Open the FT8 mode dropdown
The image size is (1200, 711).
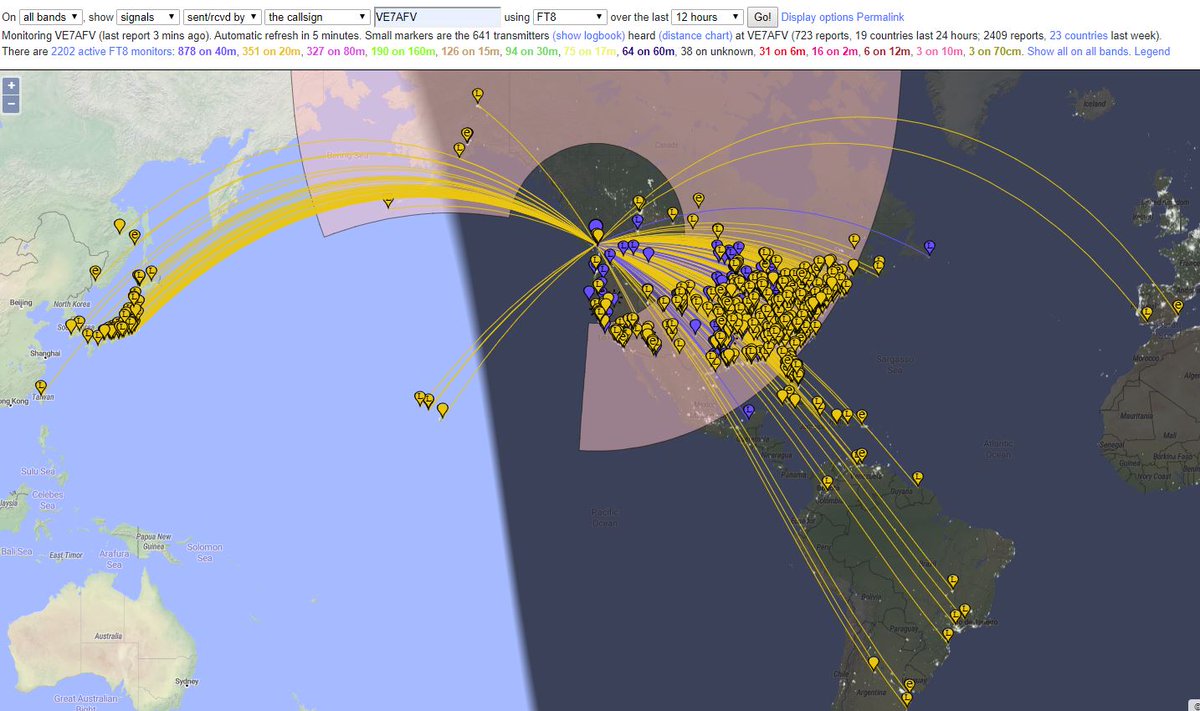[571, 18]
